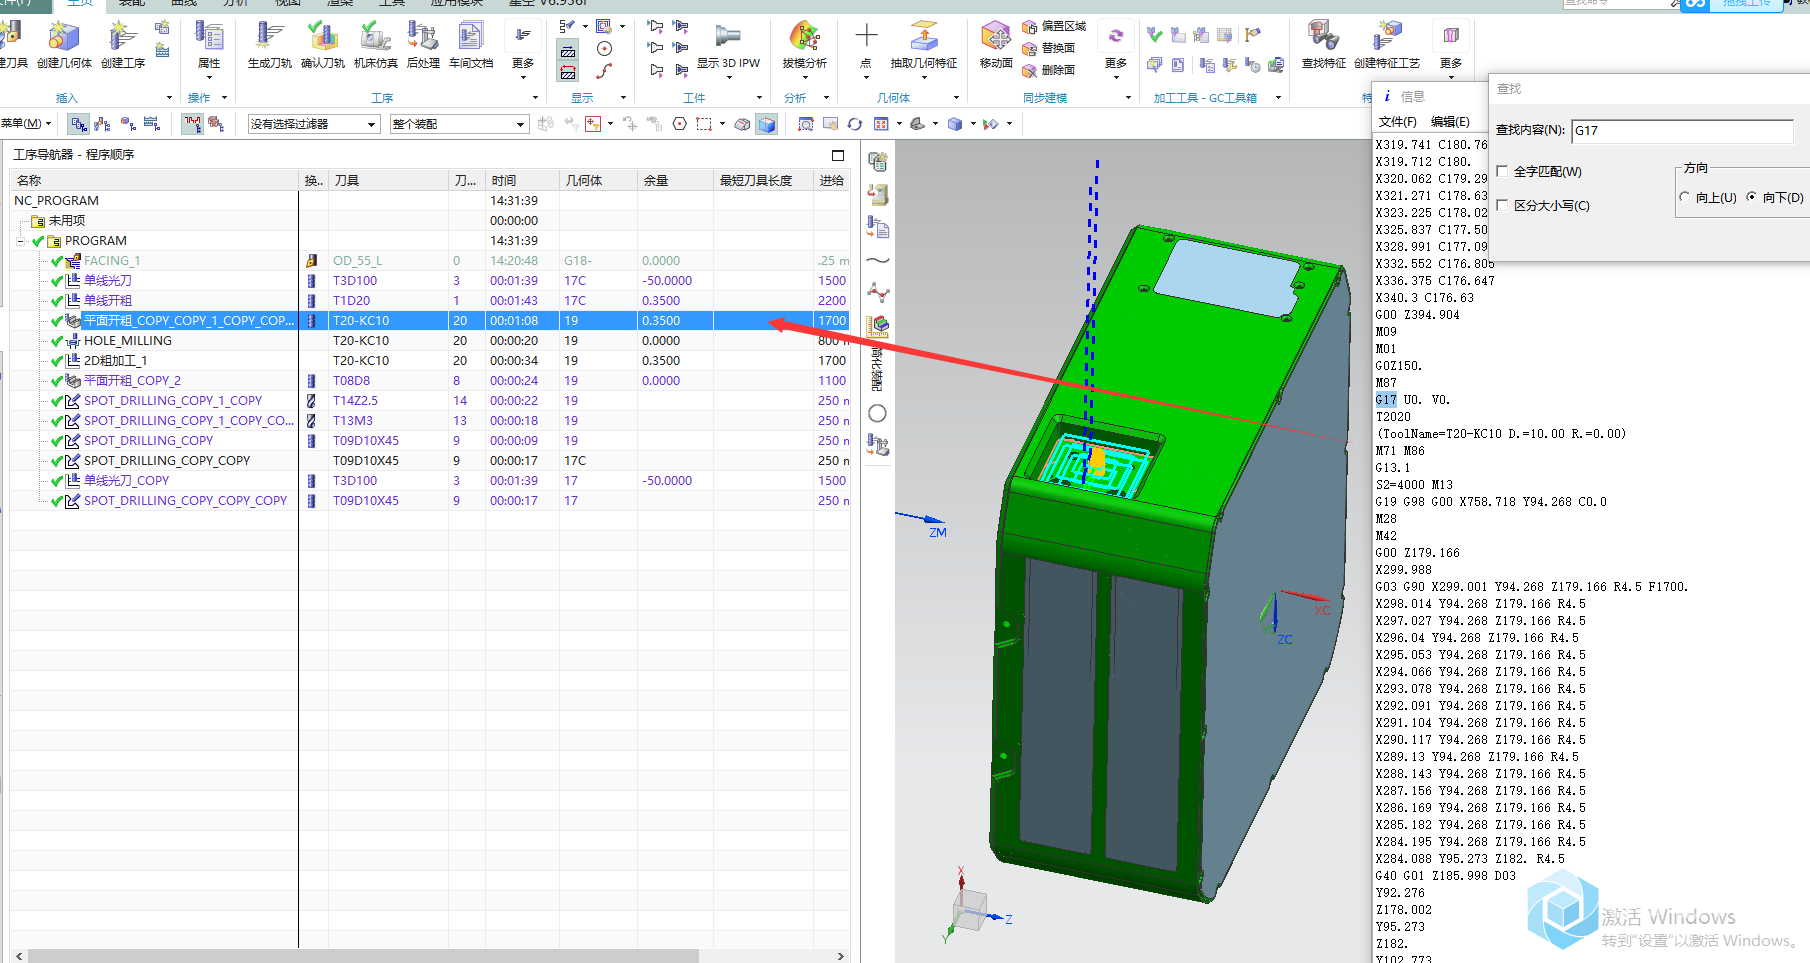1810x963 pixels.
Task: Collapse the PROGRAM tree node
Action: click(20, 241)
